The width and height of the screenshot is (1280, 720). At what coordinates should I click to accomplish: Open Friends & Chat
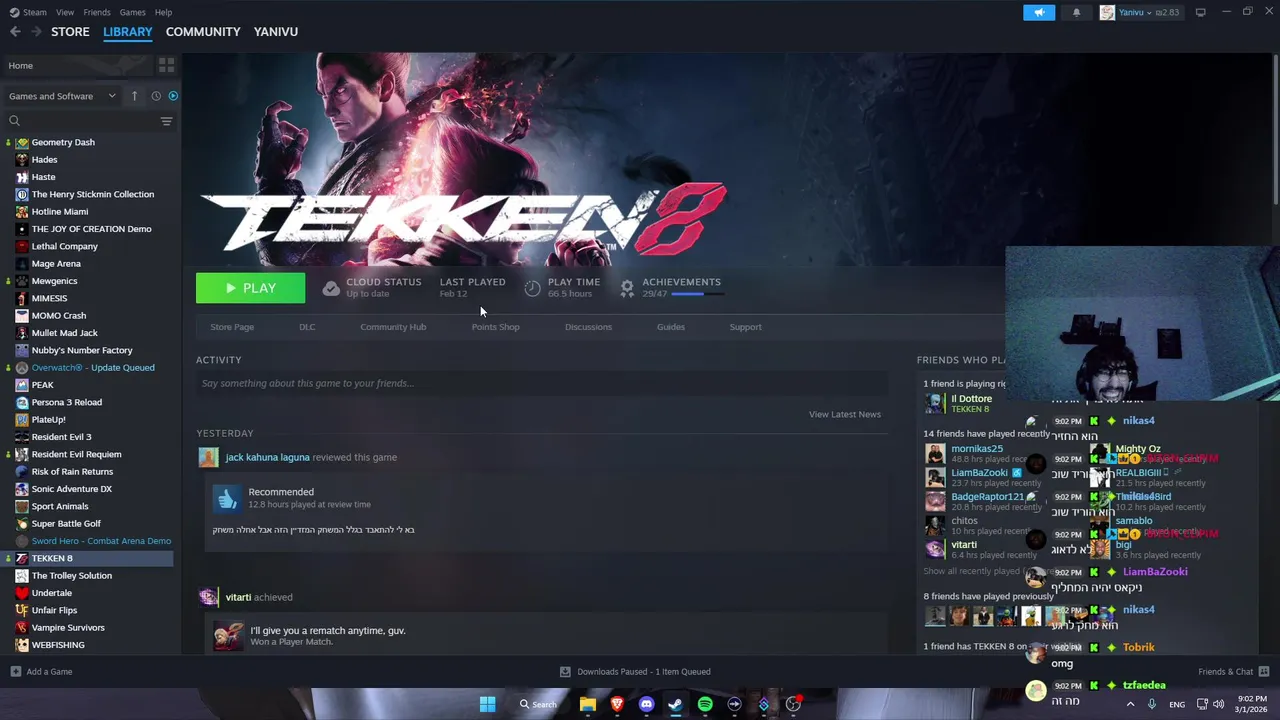coord(1234,672)
